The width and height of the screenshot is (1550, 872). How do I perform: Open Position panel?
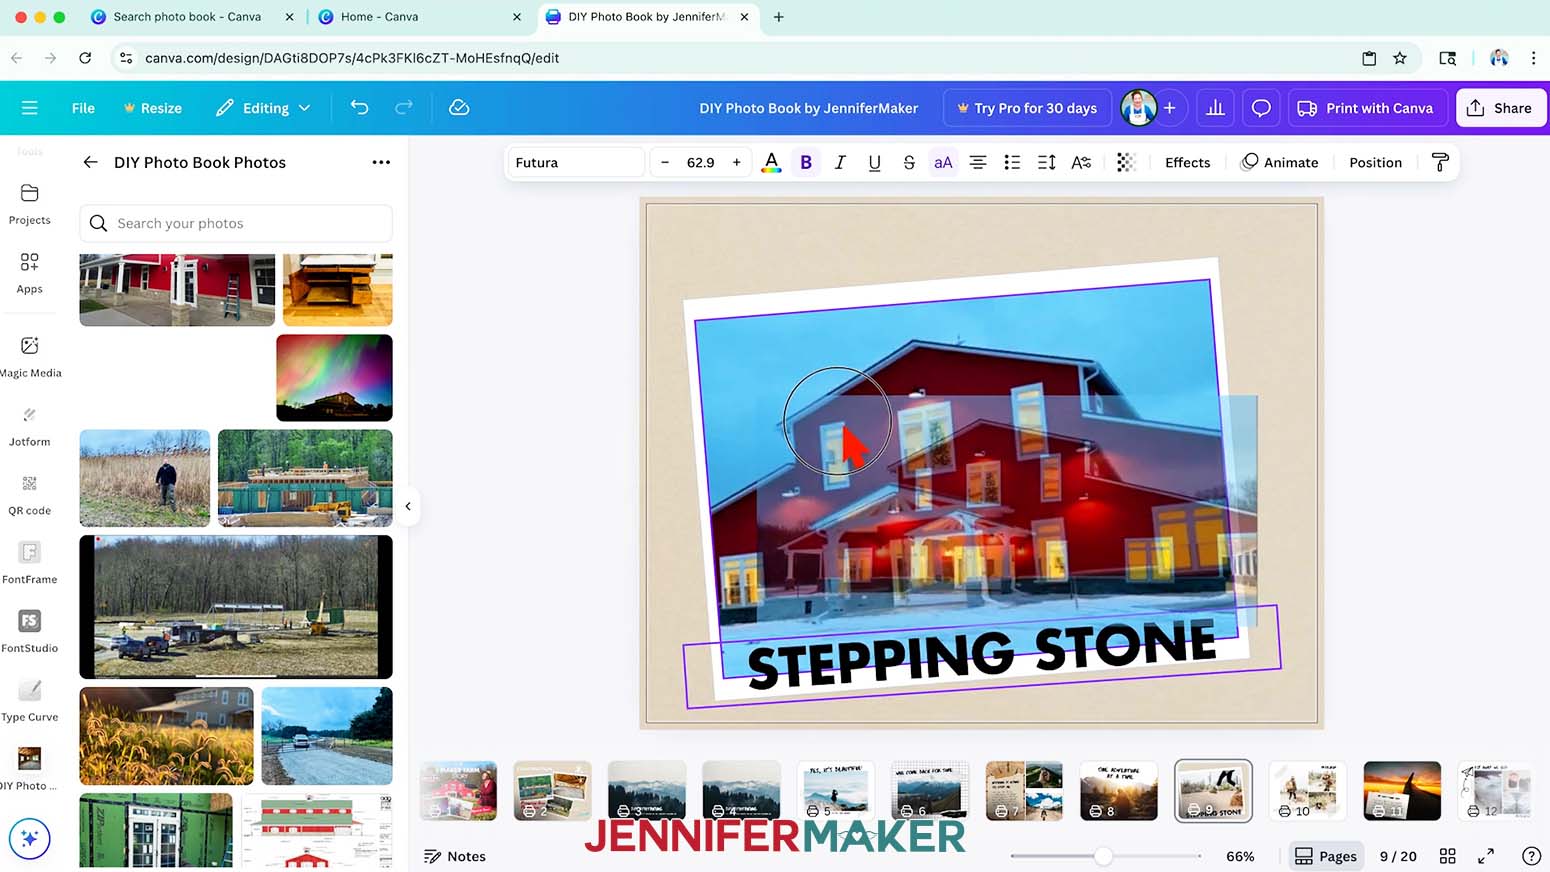coord(1375,162)
